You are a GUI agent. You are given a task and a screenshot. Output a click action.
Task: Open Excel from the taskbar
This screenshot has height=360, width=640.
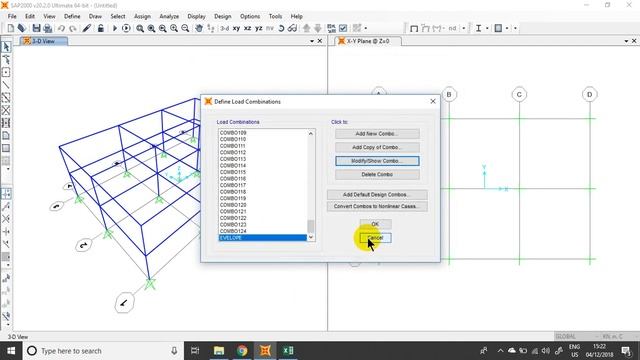coord(288,351)
